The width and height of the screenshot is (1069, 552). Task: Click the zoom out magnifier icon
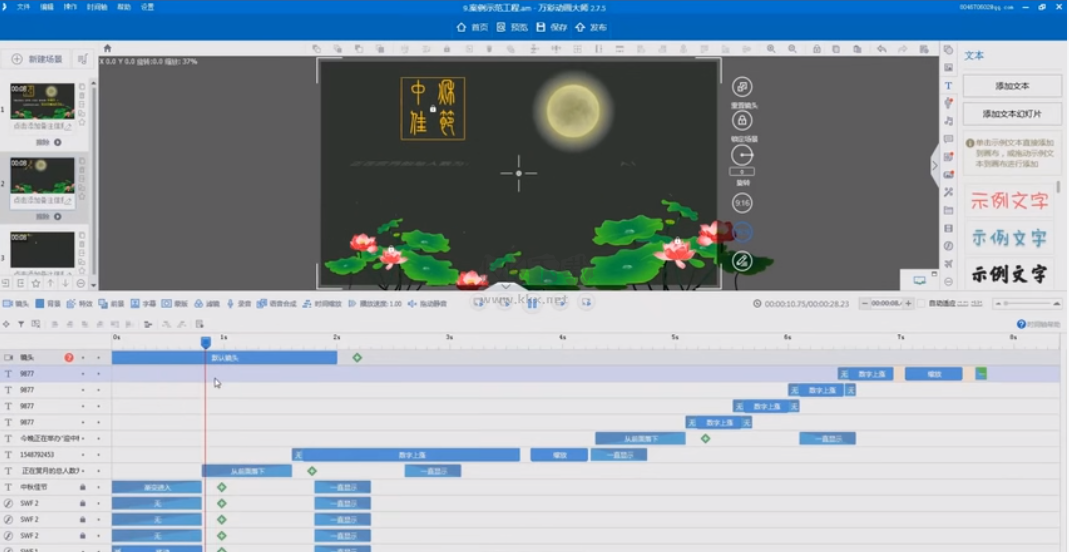tap(792, 49)
